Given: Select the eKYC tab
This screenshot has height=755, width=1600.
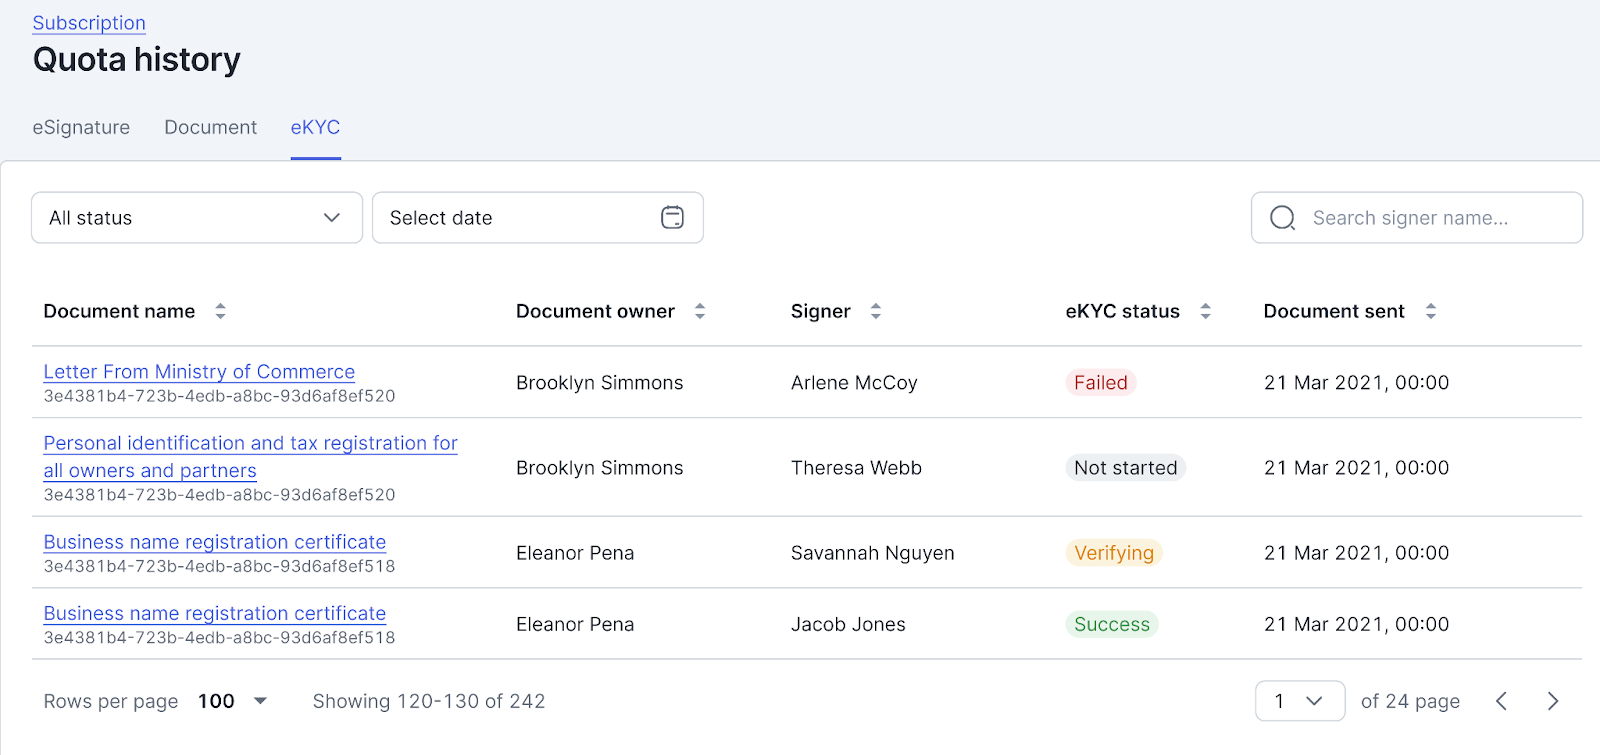Looking at the screenshot, I should click(315, 127).
